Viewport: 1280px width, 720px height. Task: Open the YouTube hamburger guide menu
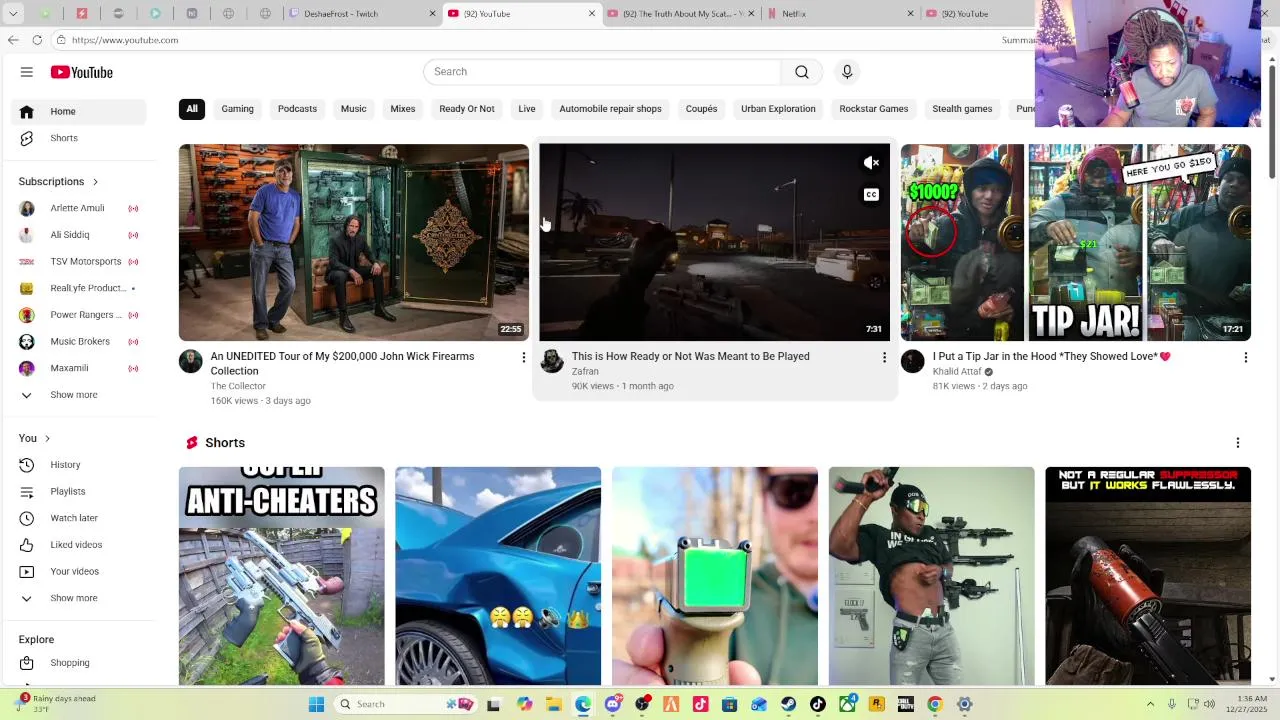tap(27, 72)
